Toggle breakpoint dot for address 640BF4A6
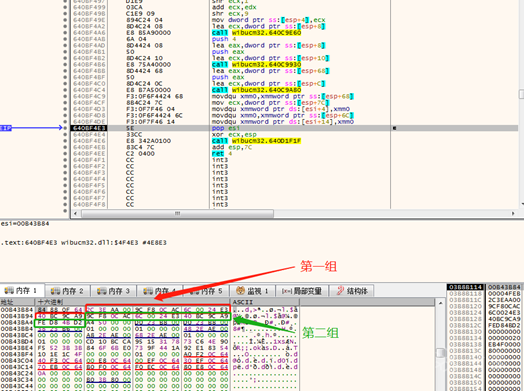Viewport: 524px width, 391px height. tap(65, 33)
